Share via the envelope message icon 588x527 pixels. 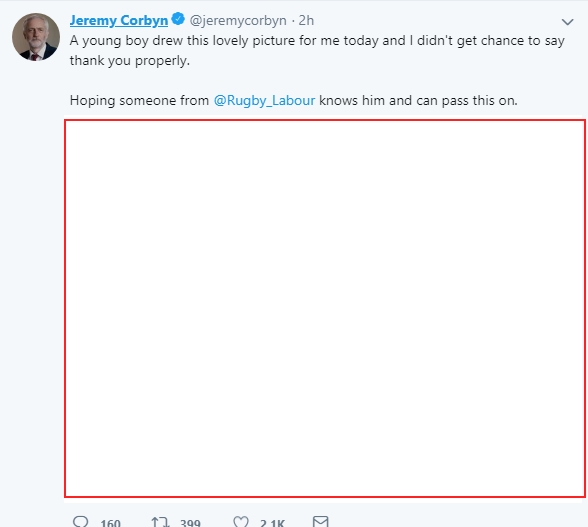coord(321,521)
